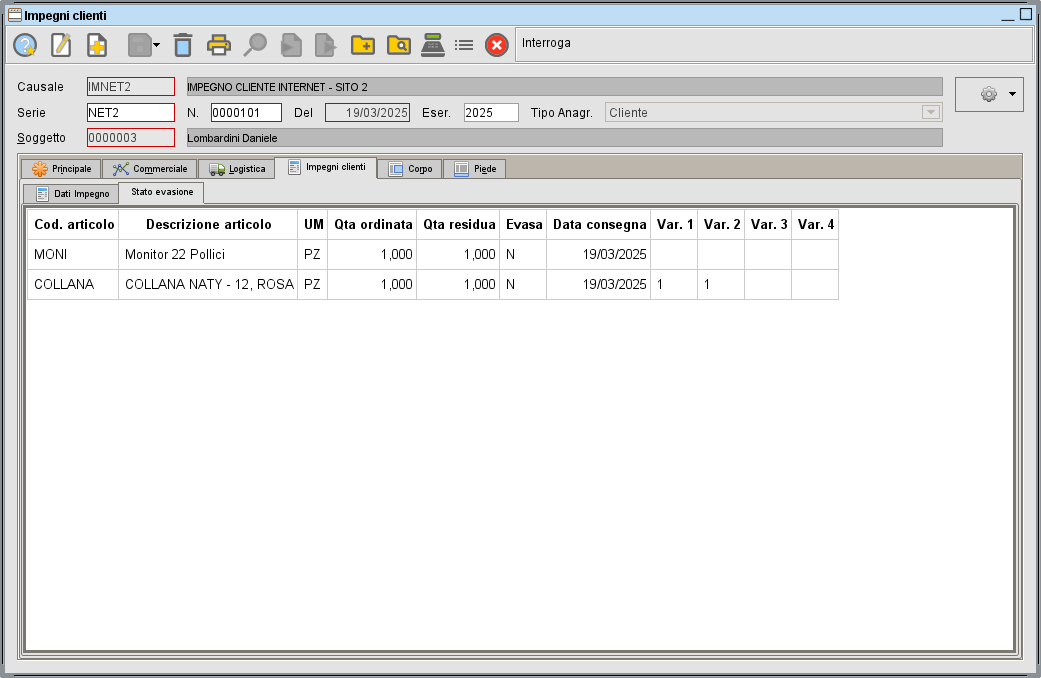Screen dimensions: 1041x678
Task: Select the list view icon
Action: pos(463,45)
